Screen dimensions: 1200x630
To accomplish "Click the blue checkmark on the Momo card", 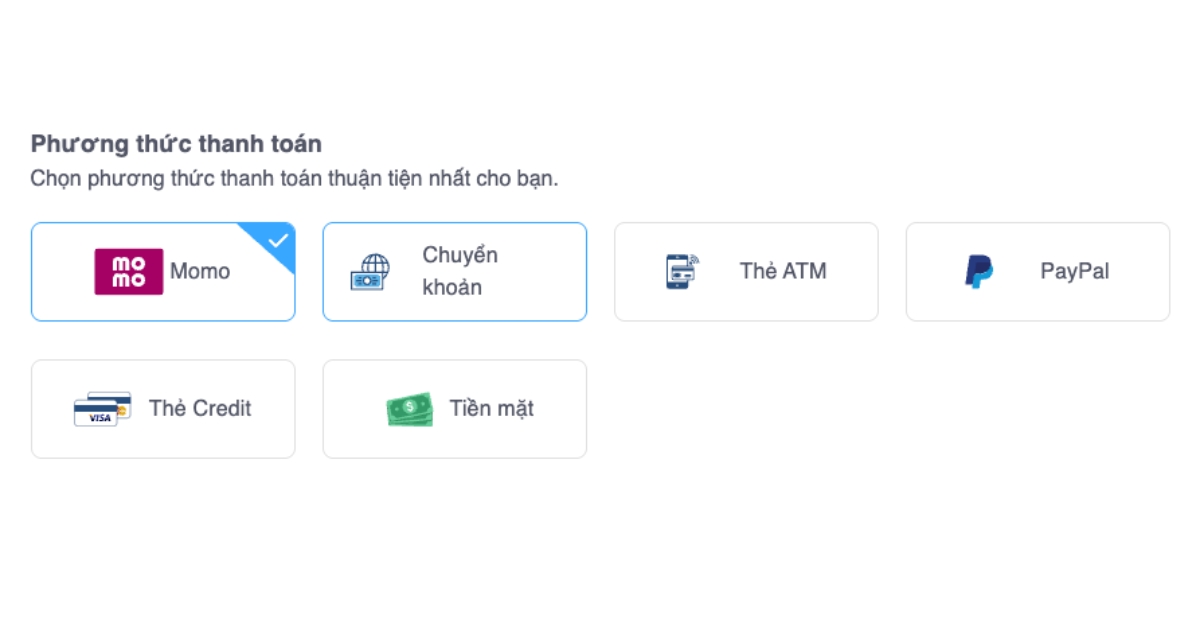I will (x=280, y=240).
